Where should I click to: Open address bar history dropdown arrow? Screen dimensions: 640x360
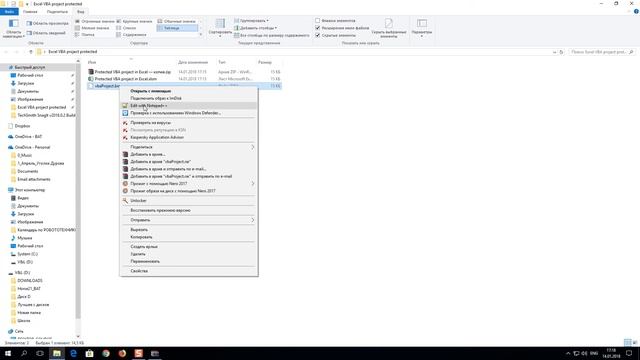554,52
